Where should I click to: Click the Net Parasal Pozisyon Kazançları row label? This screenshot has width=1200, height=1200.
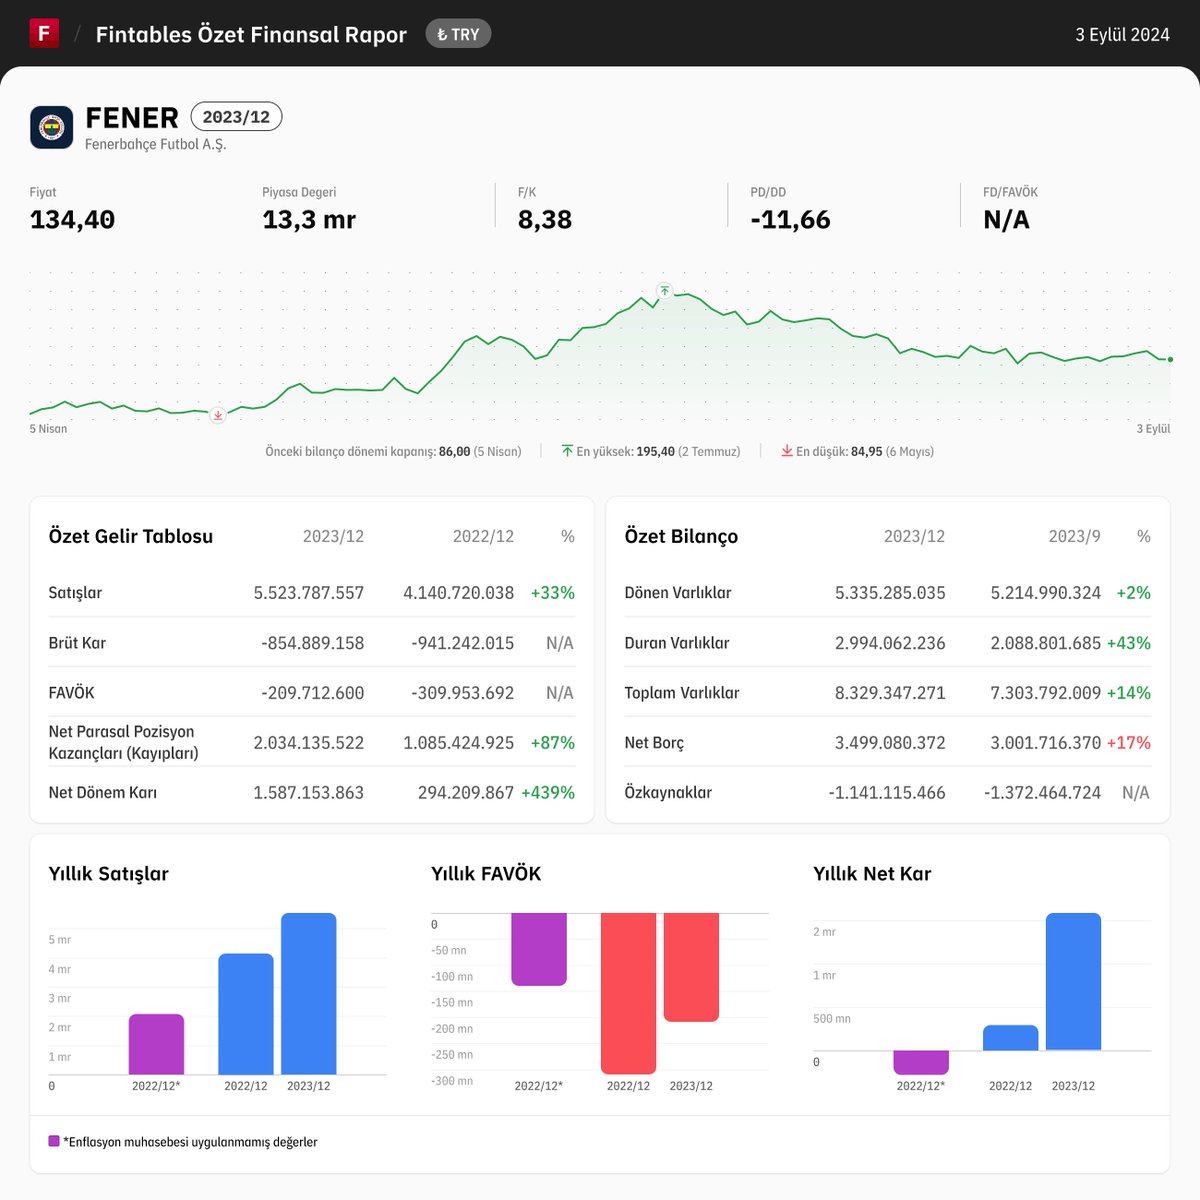pyautogui.click(x=123, y=742)
